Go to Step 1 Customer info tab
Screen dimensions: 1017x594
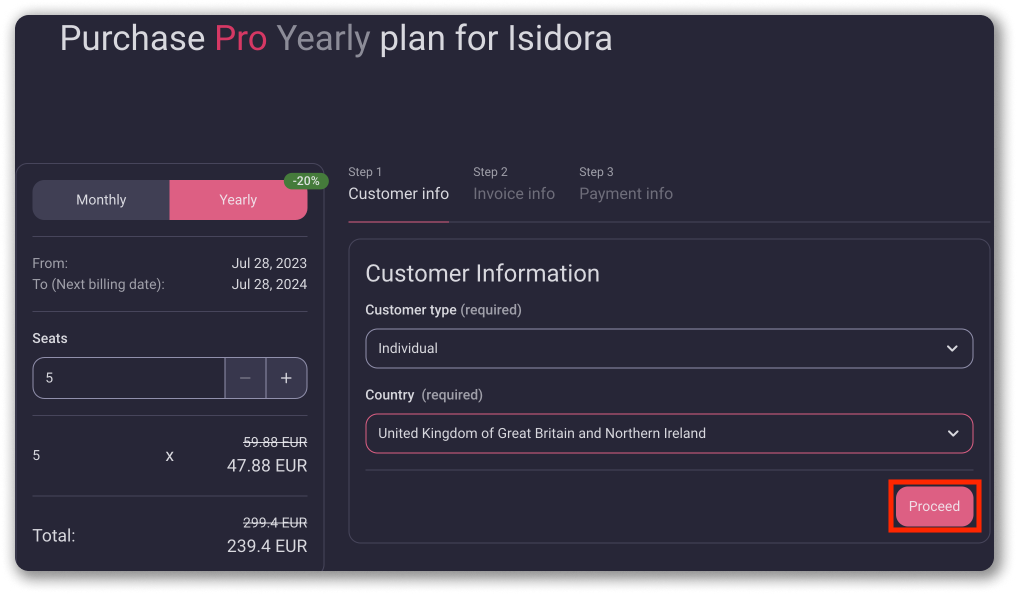click(398, 184)
